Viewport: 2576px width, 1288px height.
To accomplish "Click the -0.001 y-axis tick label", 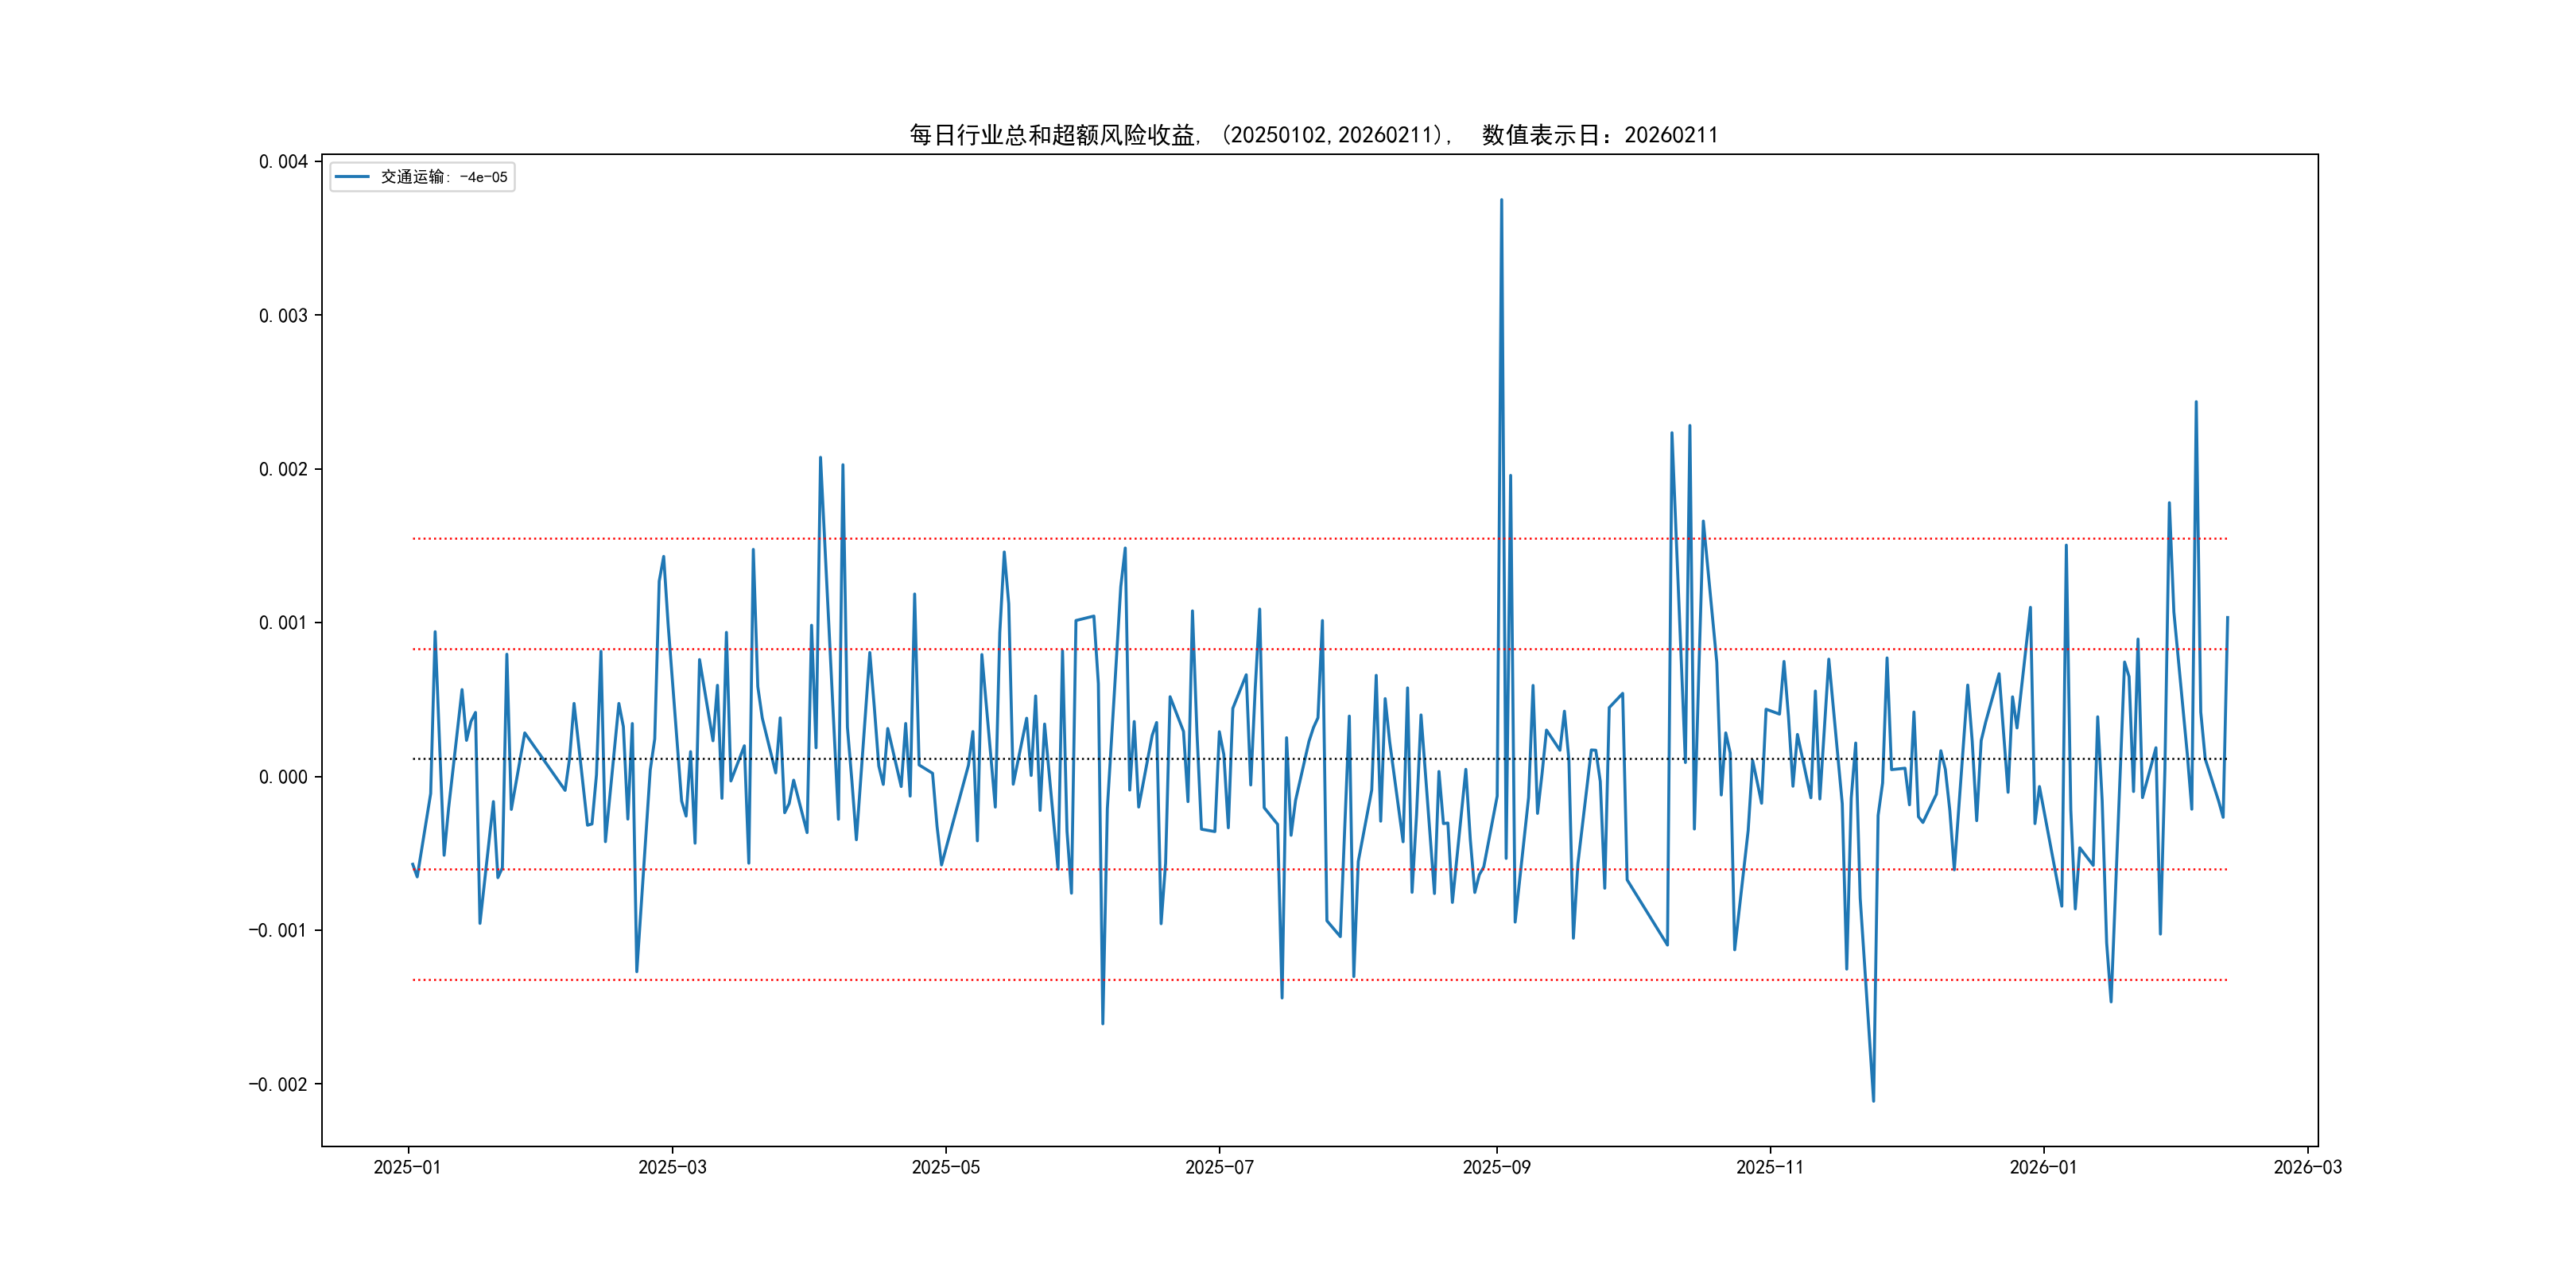I will (x=278, y=931).
